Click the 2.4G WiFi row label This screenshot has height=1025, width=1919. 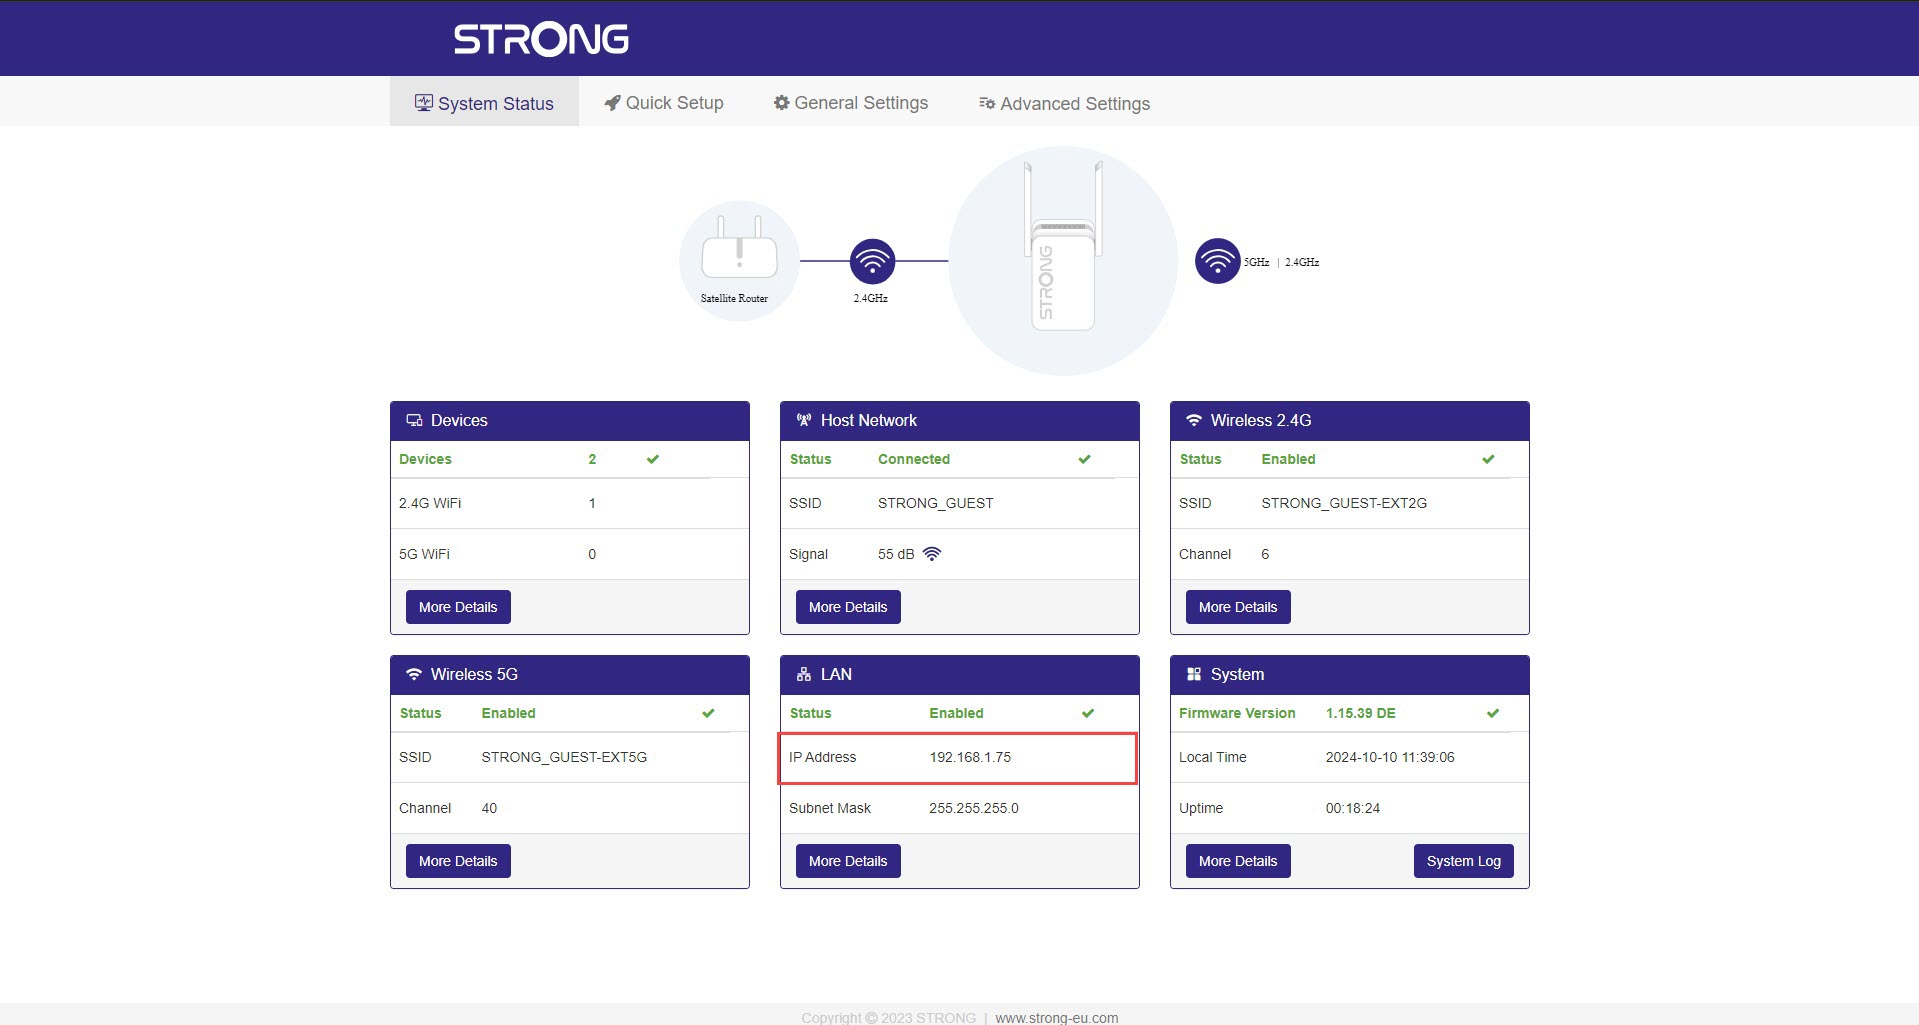(x=430, y=503)
